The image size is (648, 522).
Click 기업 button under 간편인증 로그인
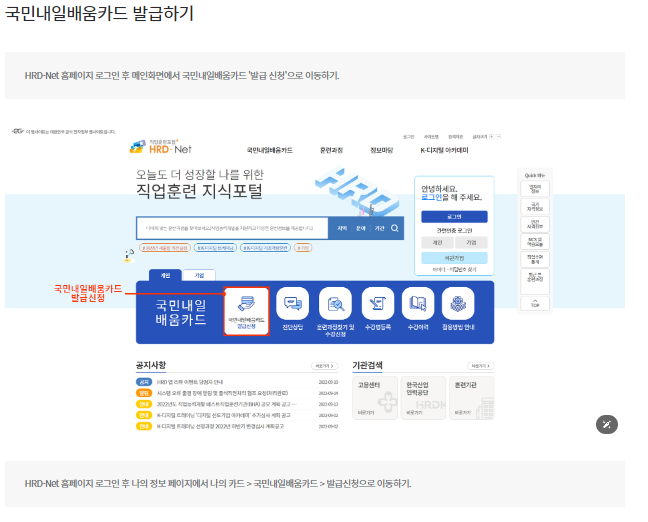tap(471, 243)
